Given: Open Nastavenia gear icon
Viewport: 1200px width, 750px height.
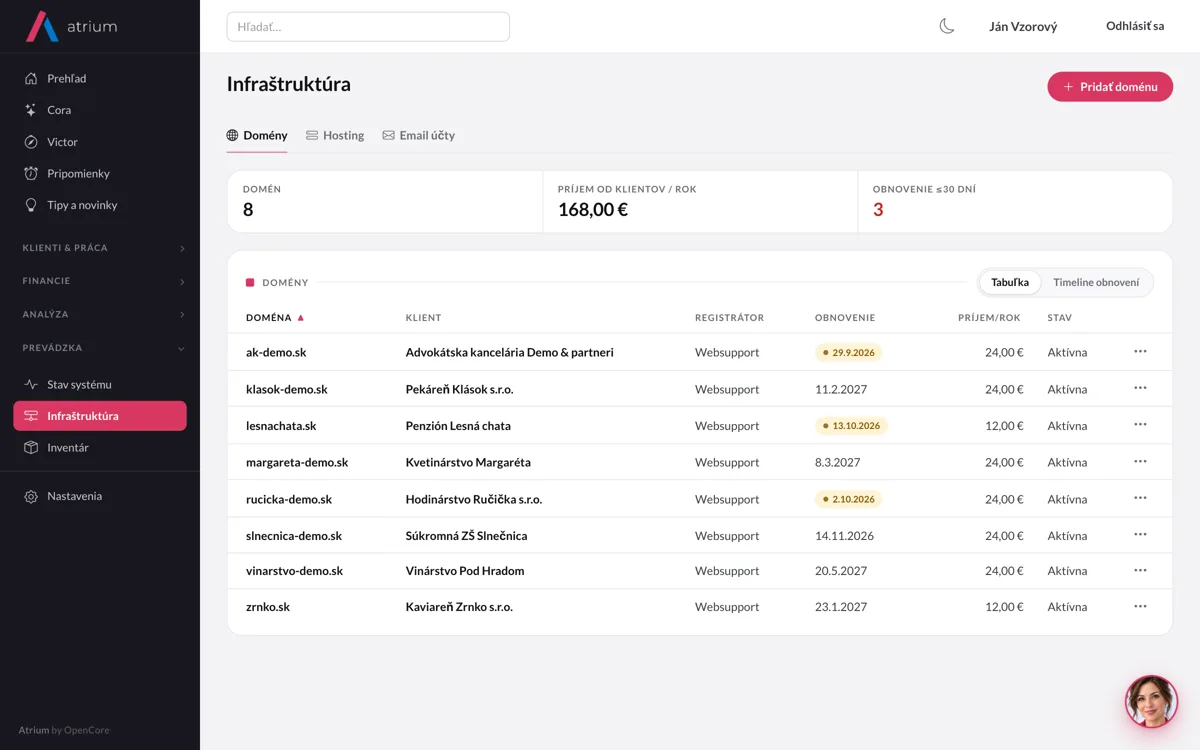Looking at the screenshot, I should coord(31,496).
